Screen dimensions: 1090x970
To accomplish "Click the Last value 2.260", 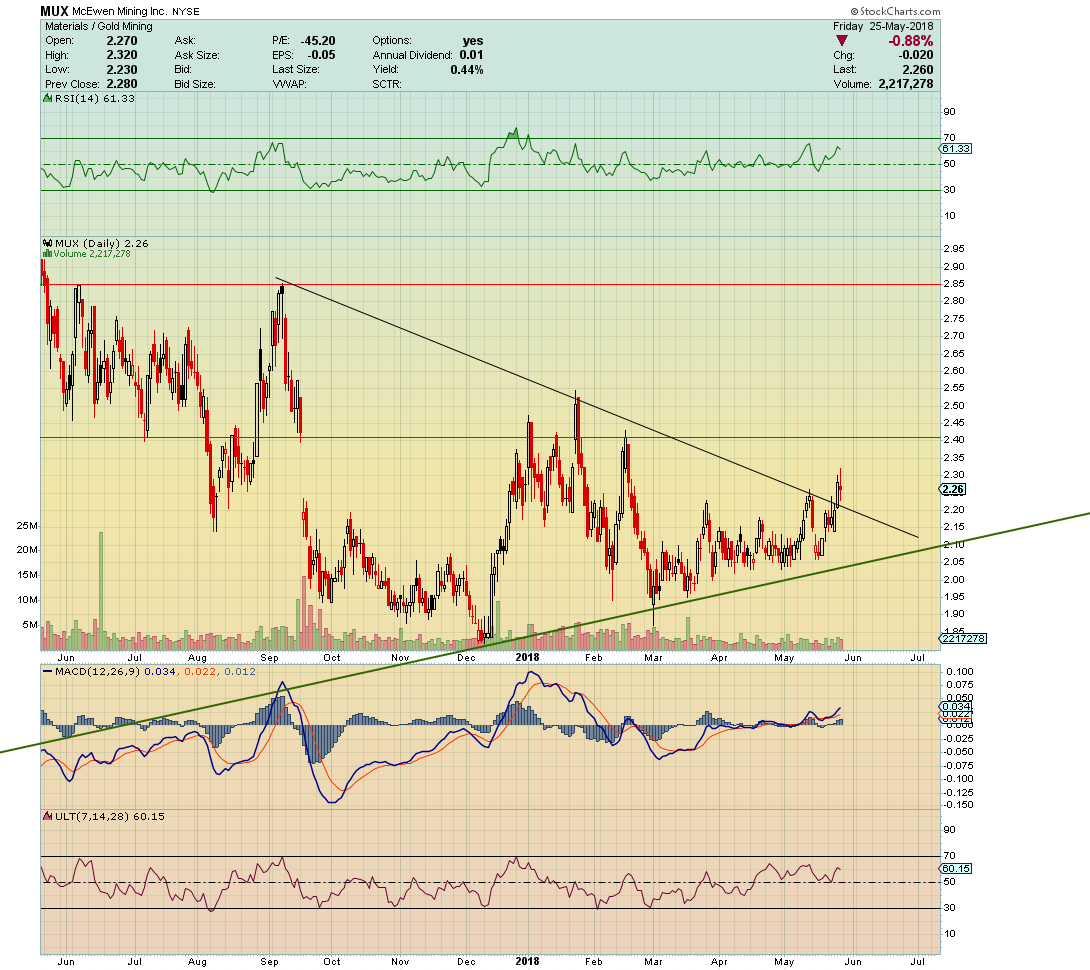I will pyautogui.click(x=918, y=70).
